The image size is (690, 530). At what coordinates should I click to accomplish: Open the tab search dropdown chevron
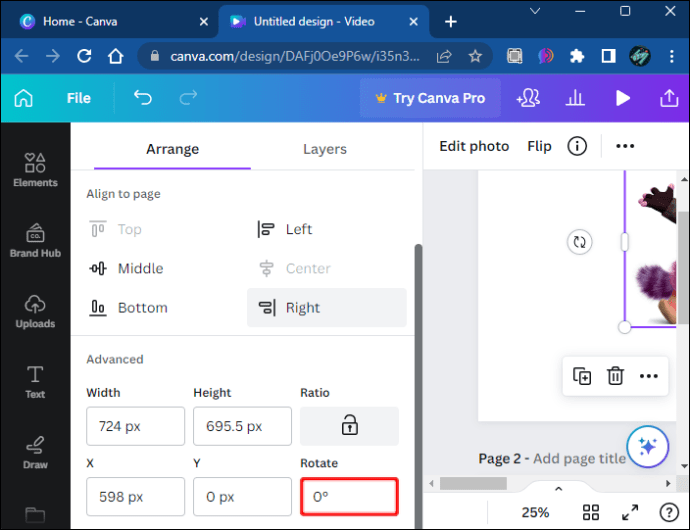coord(535,11)
